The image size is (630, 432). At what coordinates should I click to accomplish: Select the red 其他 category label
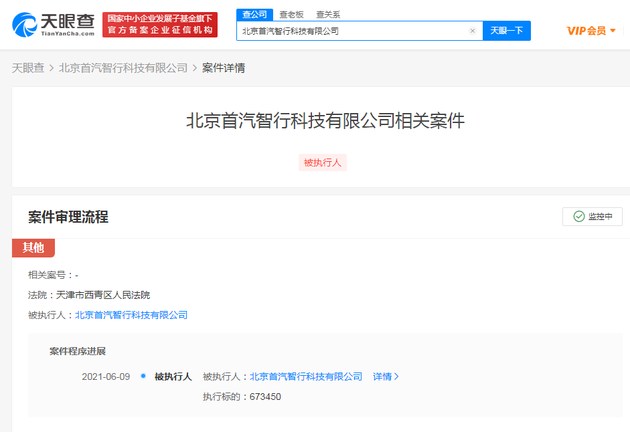[x=33, y=248]
